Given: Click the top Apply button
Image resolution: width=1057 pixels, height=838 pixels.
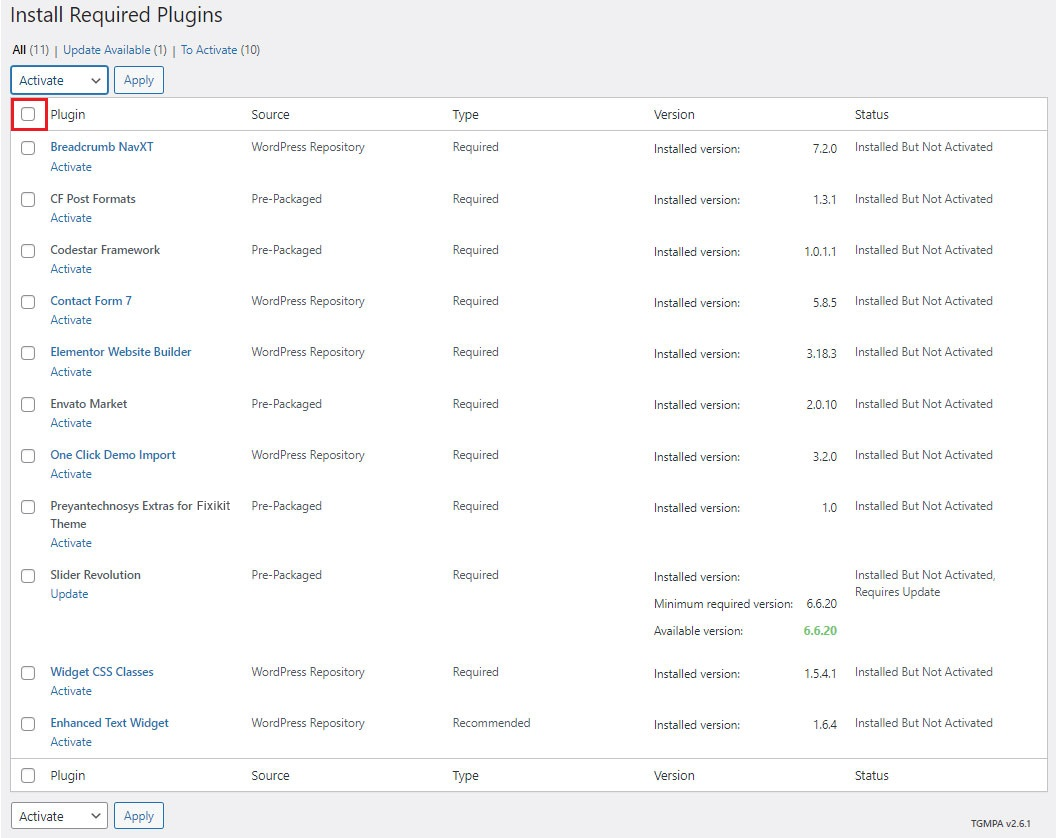Looking at the screenshot, I should (139, 80).
